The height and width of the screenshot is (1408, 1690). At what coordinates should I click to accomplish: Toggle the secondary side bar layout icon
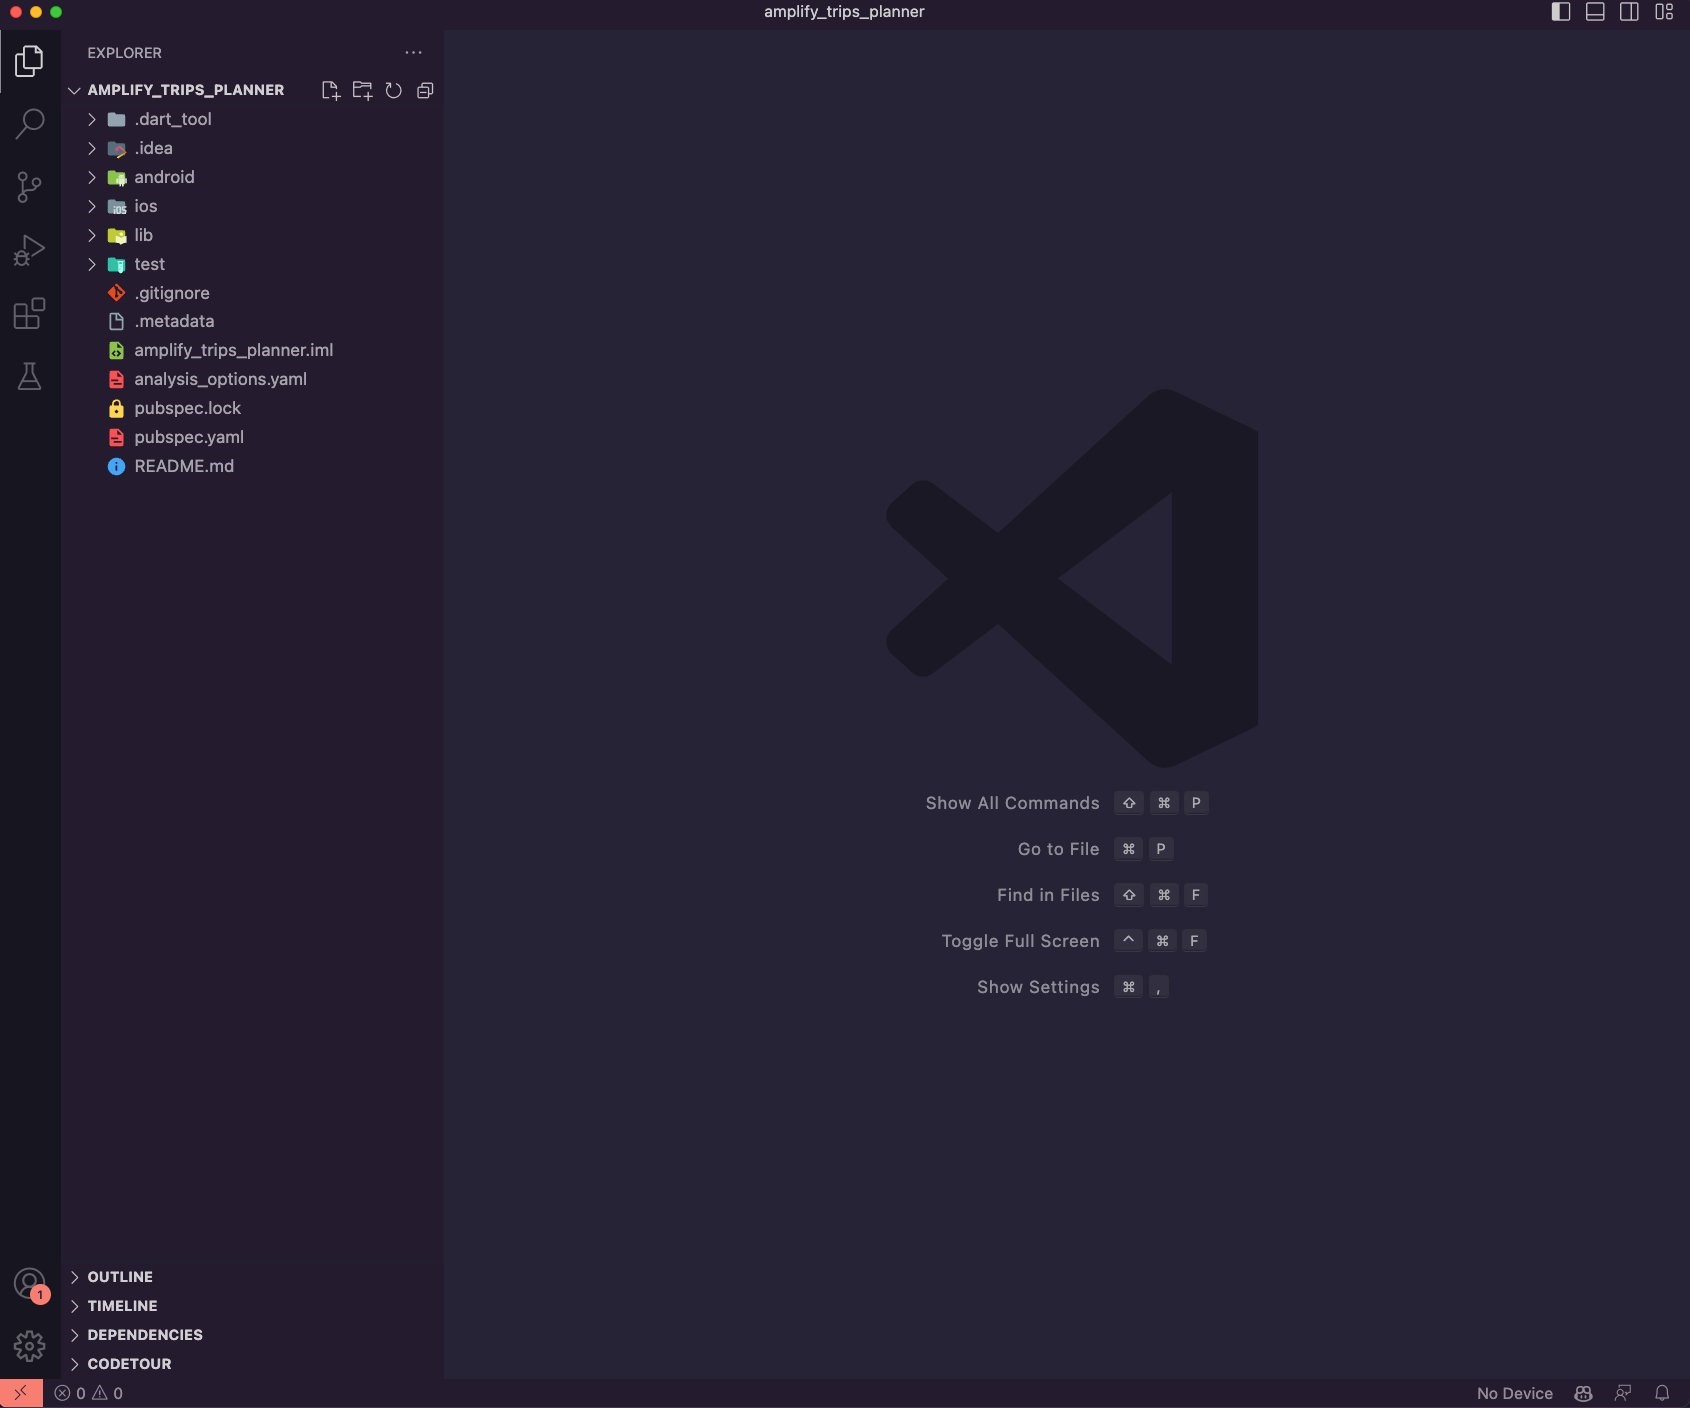[1629, 12]
